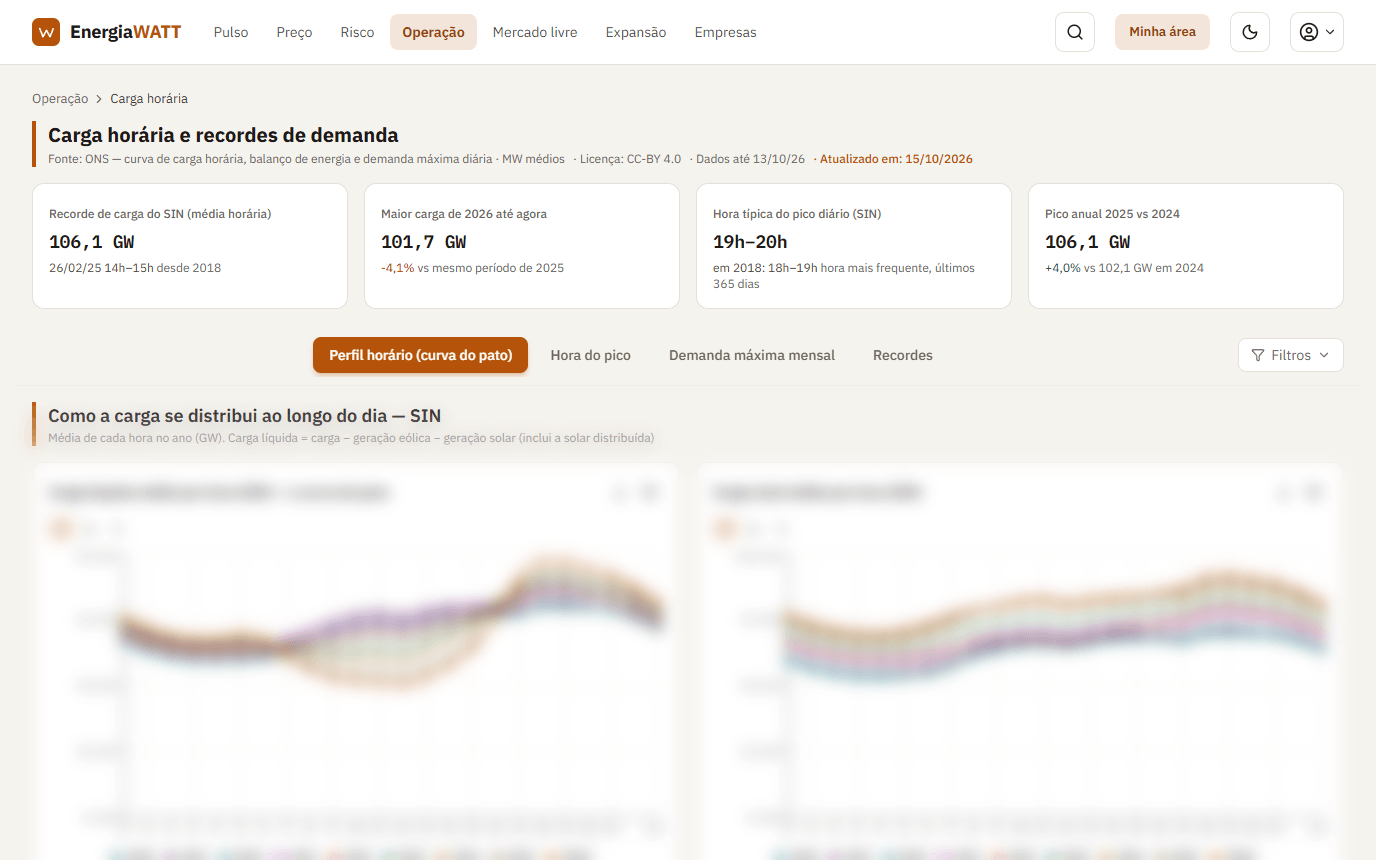
Task: Click the Operação nav item
Action: point(433,32)
